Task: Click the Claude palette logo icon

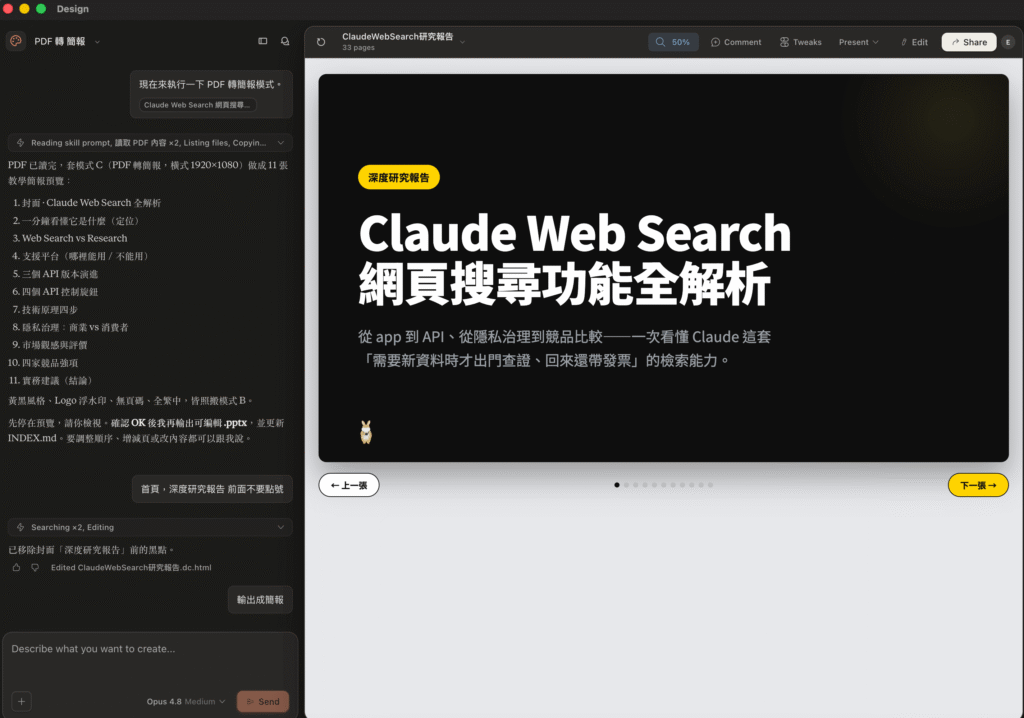Action: (x=16, y=41)
